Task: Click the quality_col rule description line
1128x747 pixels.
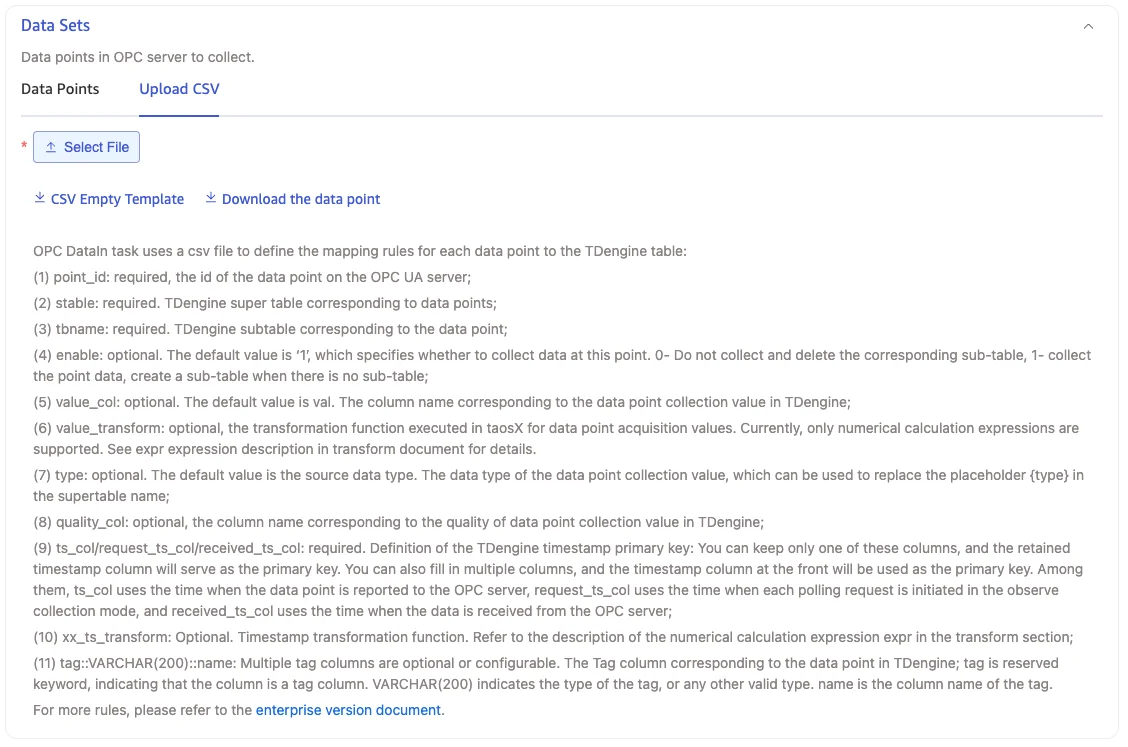Action: coord(399,522)
